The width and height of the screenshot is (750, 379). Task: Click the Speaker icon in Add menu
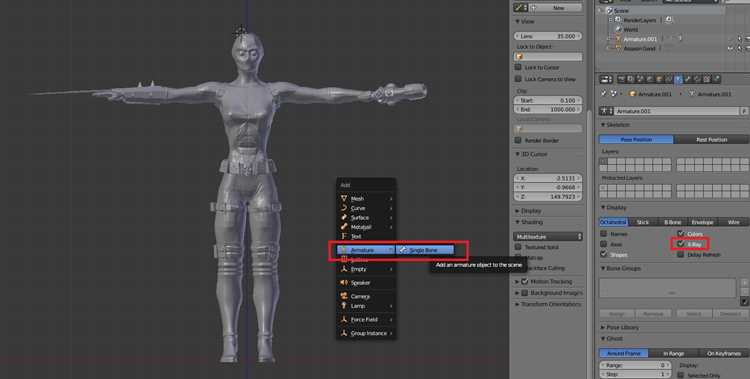(344, 283)
